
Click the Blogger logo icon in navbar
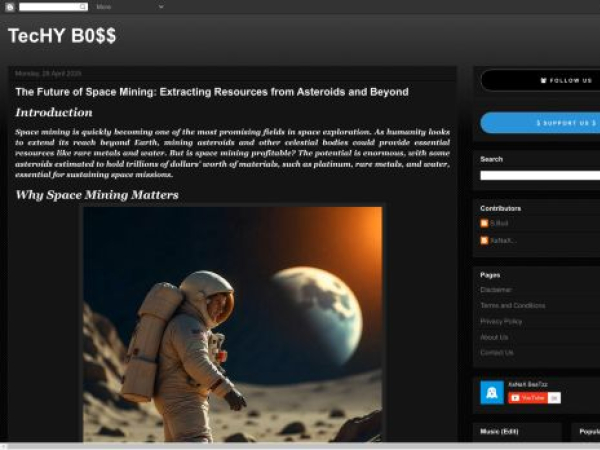click(x=10, y=7)
